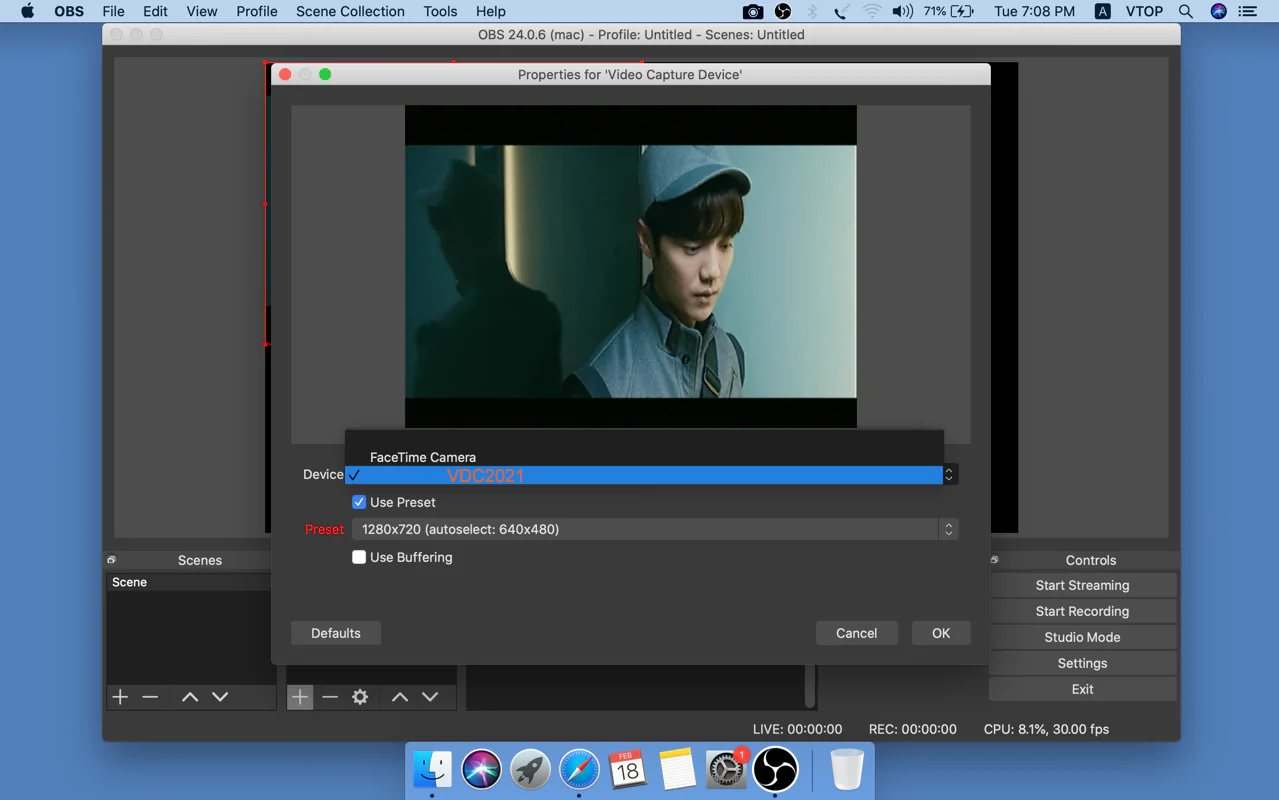Open Notification Center from the menu bar
This screenshot has height=800, width=1279.
click(1248, 11)
